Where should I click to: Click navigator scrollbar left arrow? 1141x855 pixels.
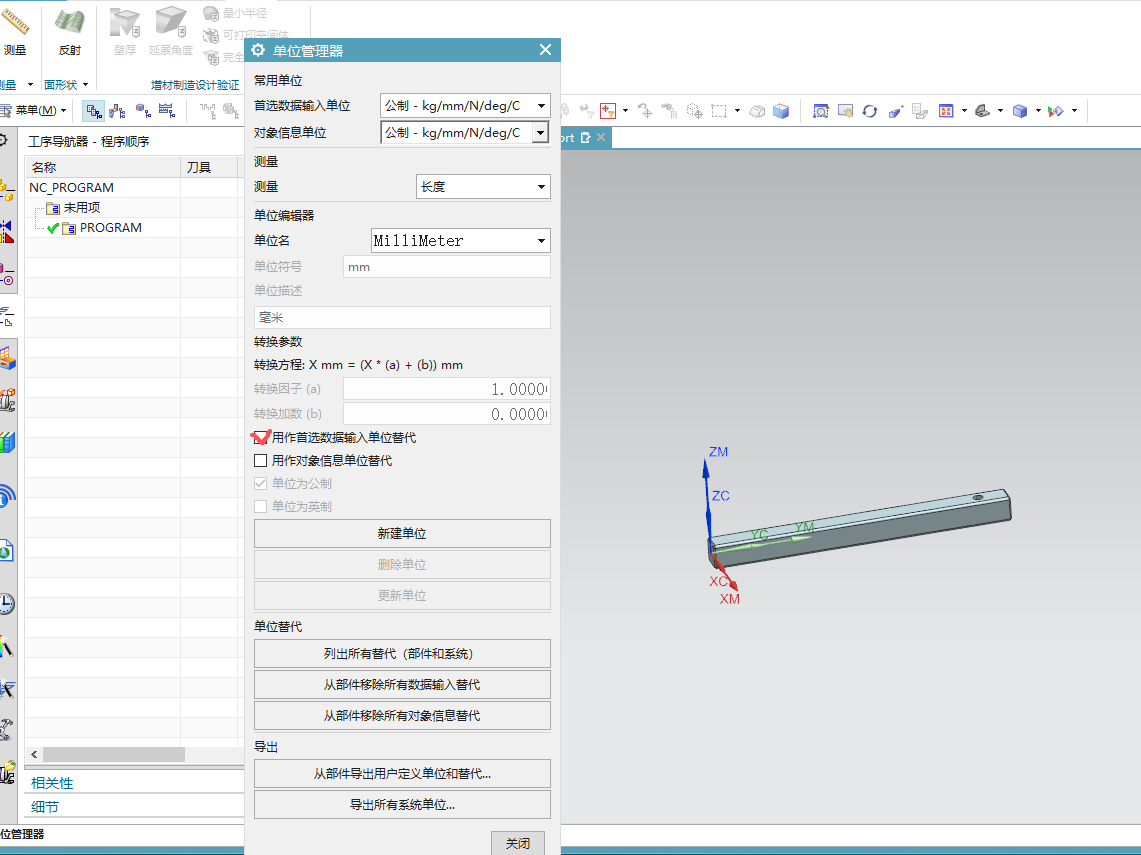34,755
